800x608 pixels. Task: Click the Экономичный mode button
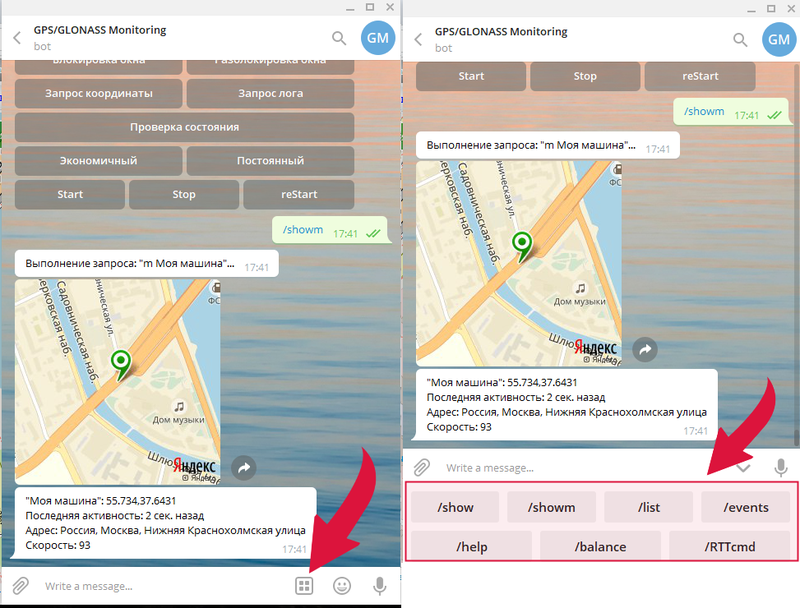tap(98, 160)
